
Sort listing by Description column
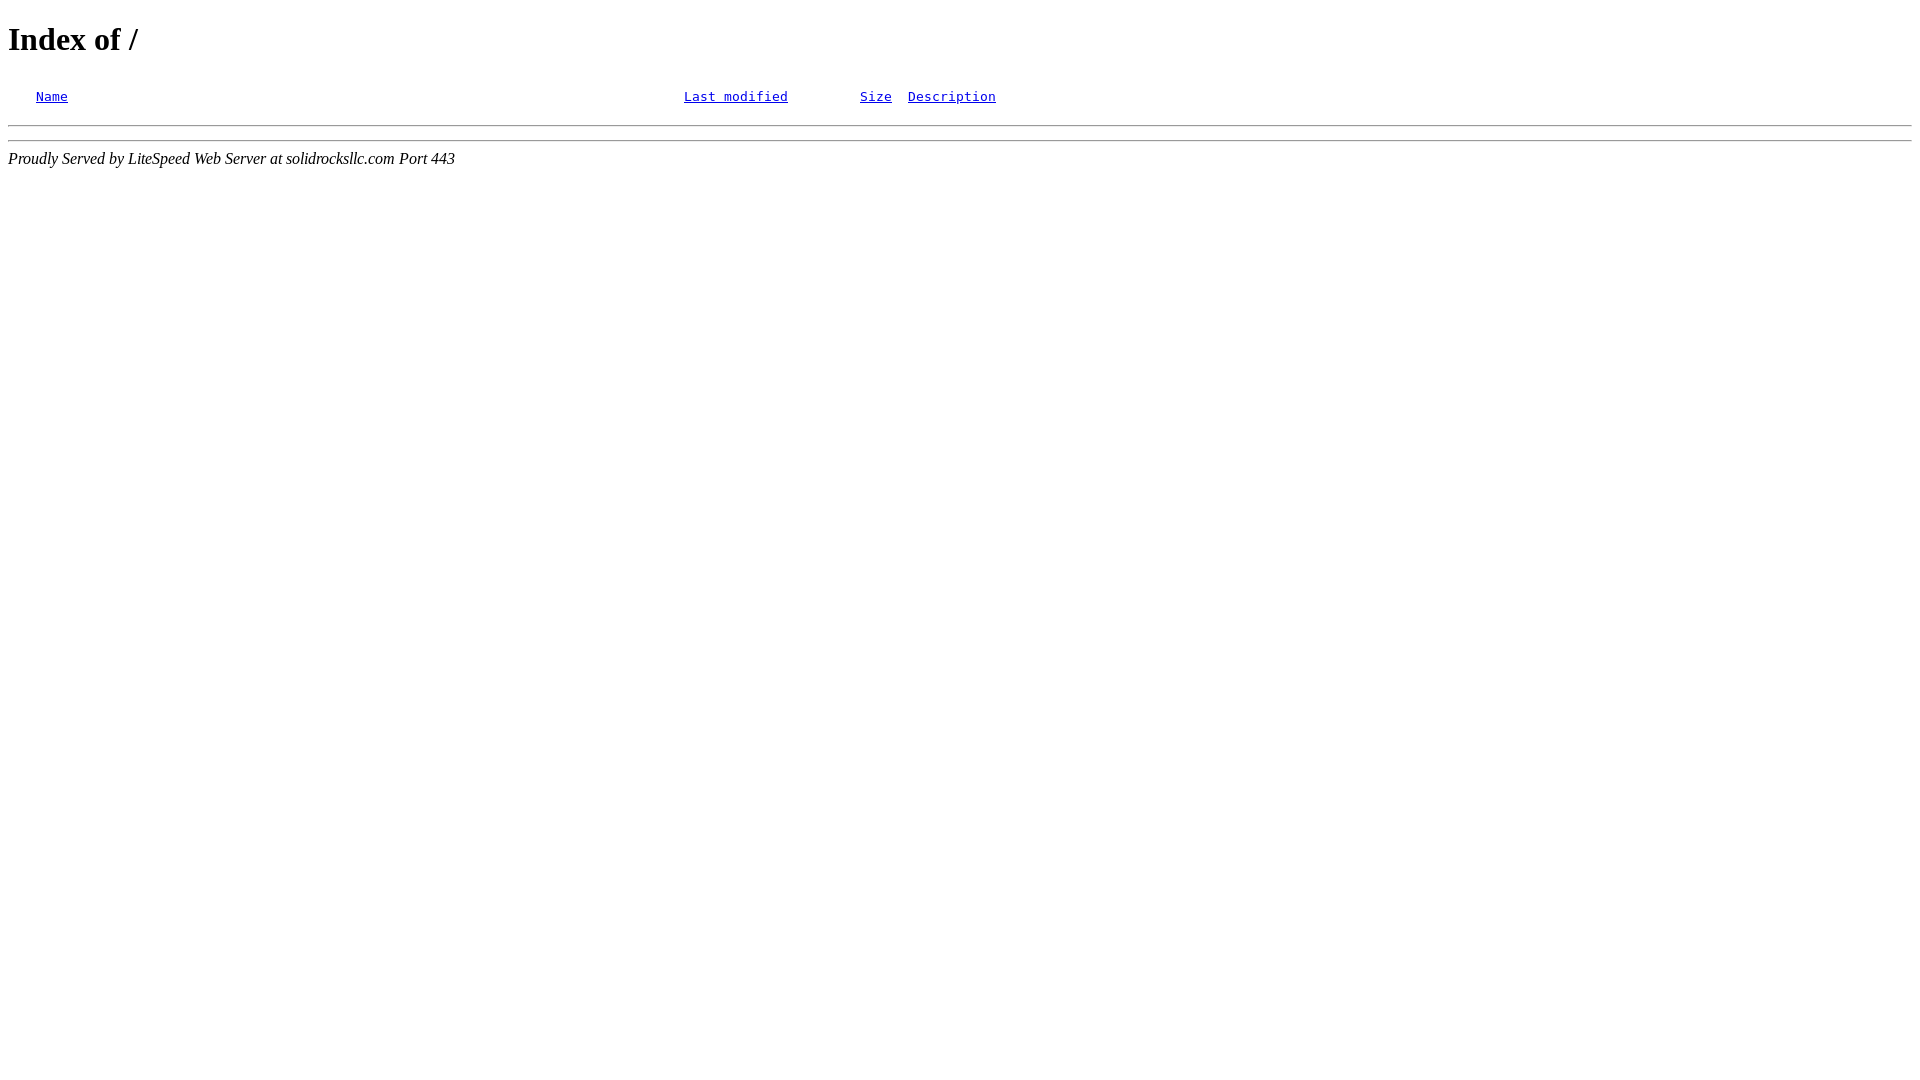tap(952, 97)
